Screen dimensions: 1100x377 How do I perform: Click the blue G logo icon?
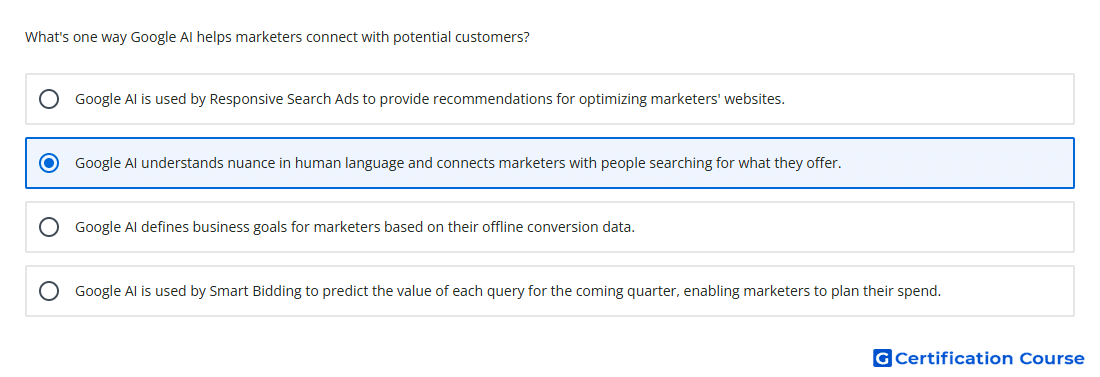click(882, 358)
